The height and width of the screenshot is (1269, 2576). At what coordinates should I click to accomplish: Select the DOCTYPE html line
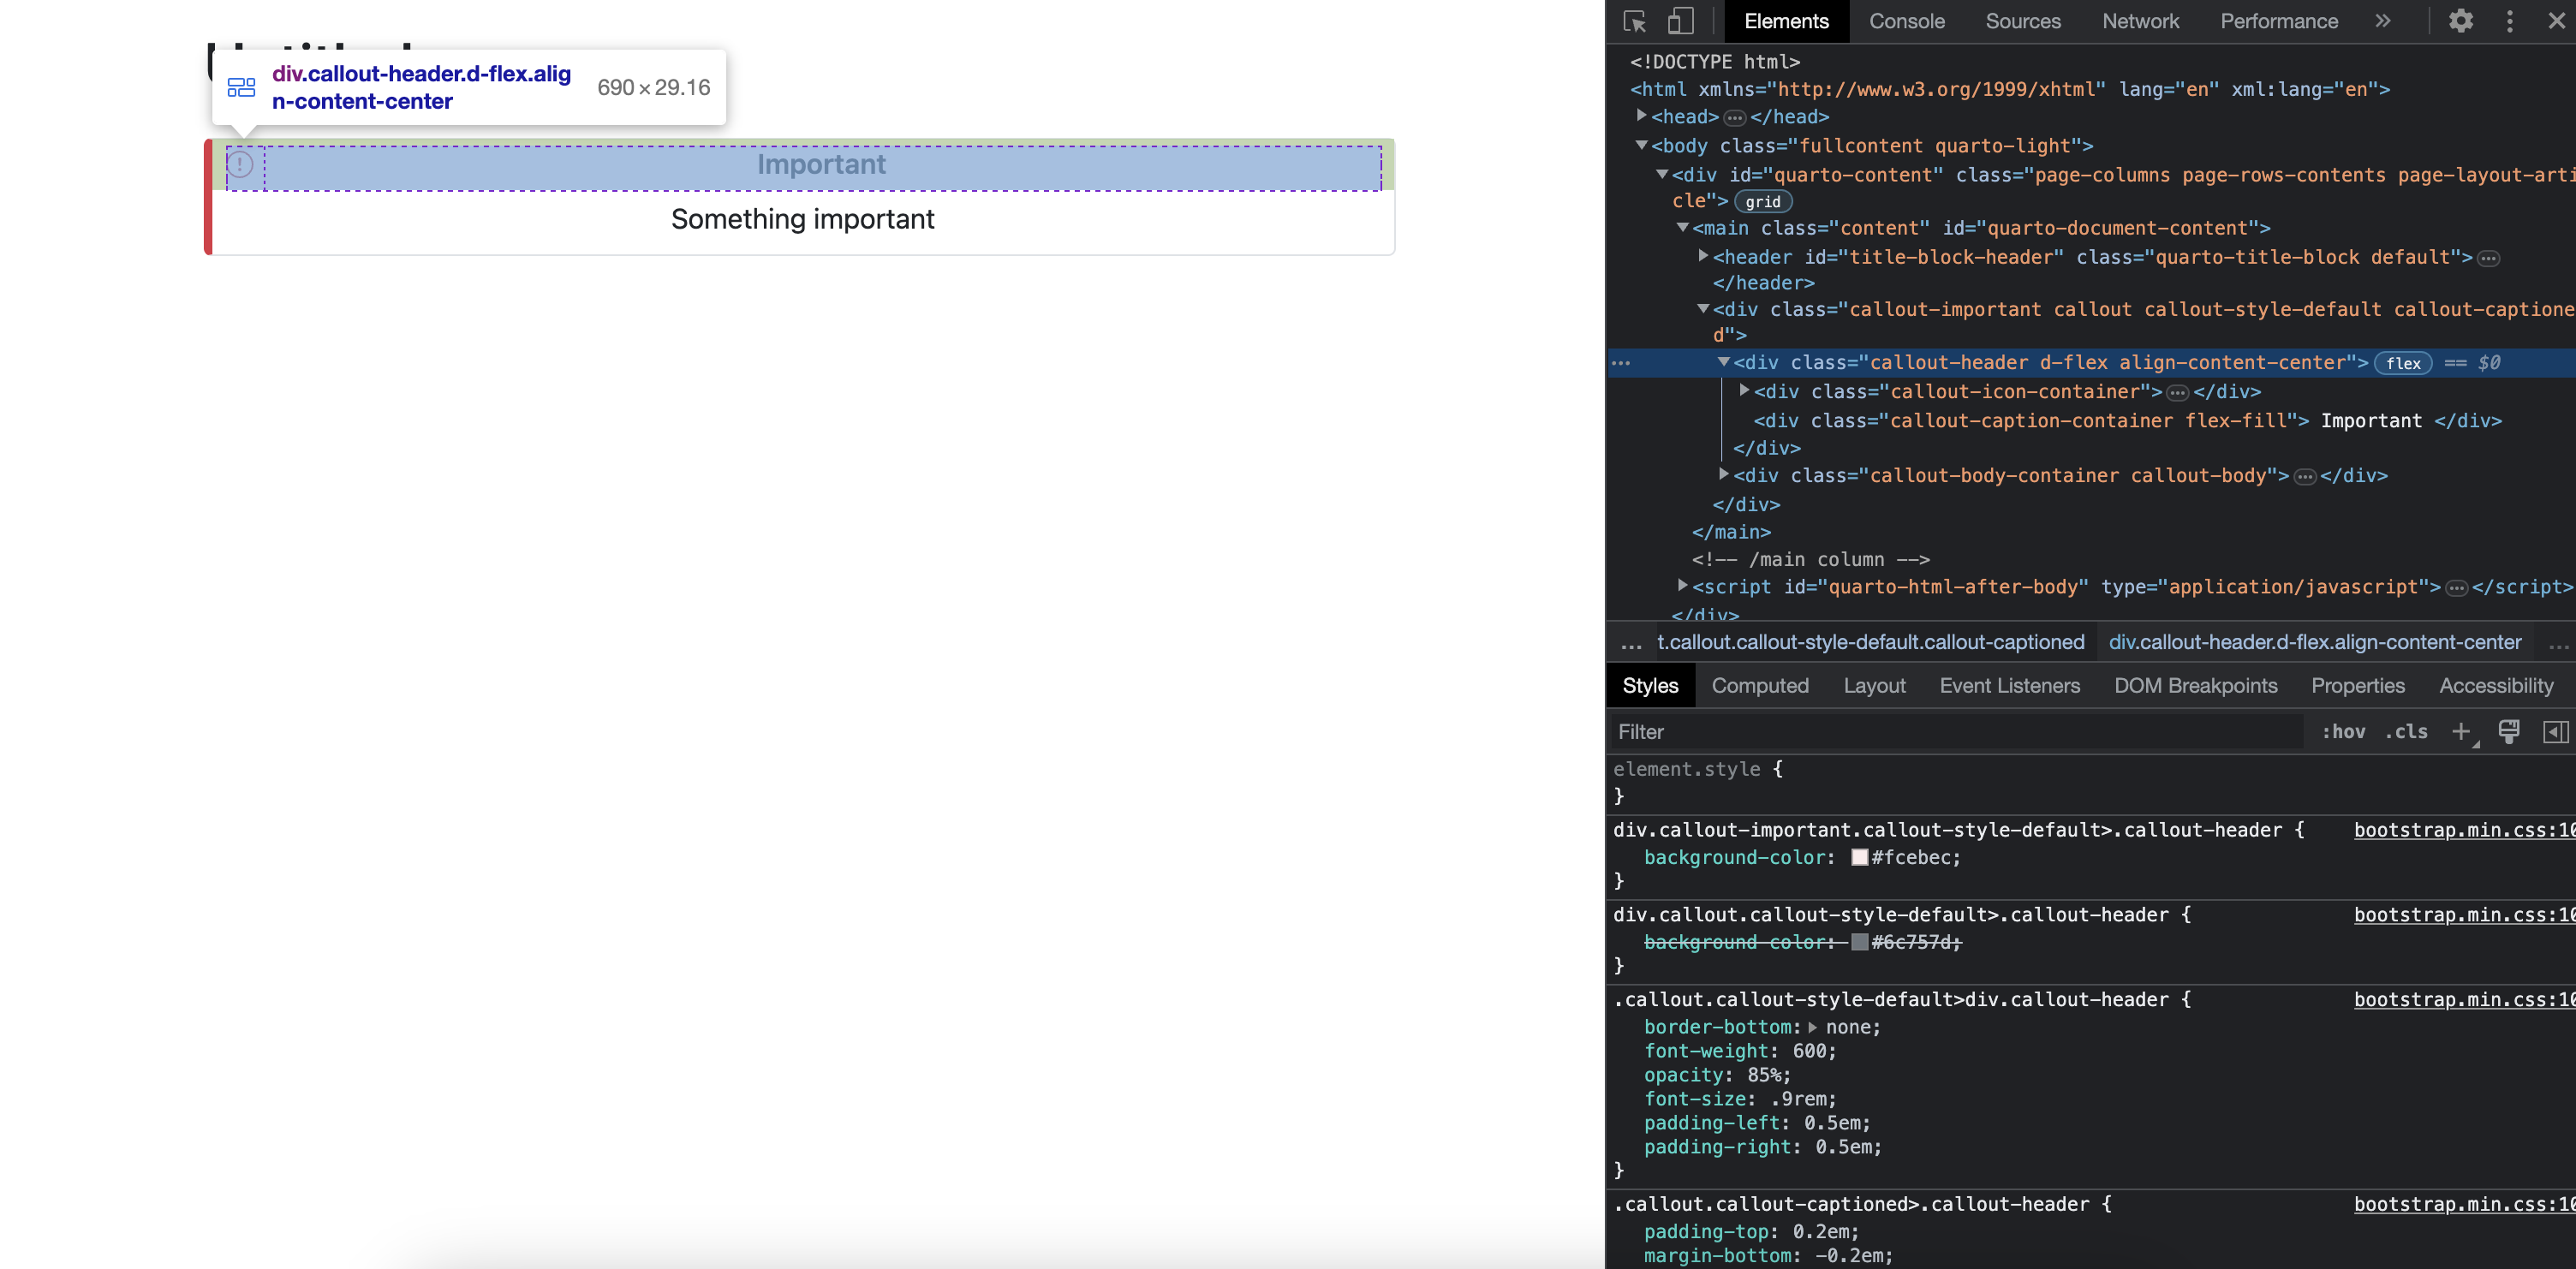[1714, 62]
